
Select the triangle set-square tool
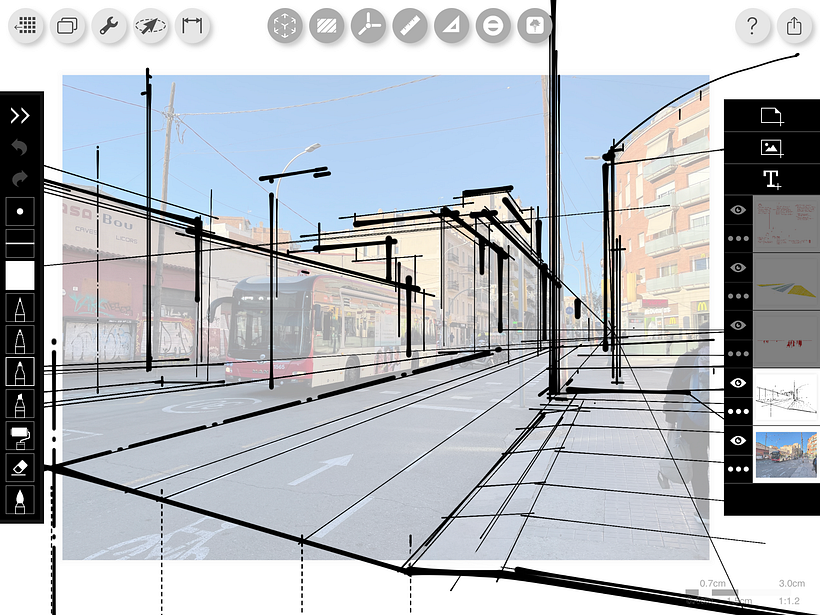[451, 25]
